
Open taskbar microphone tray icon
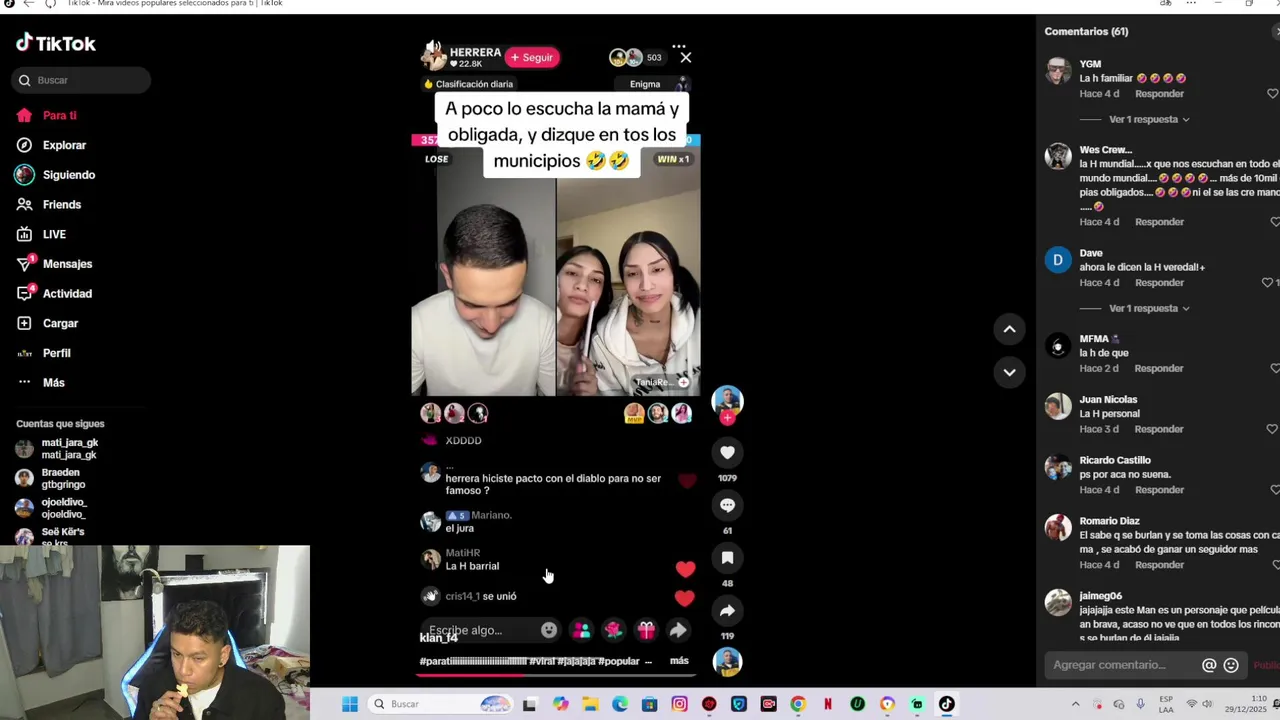pyautogui.click(x=1140, y=704)
